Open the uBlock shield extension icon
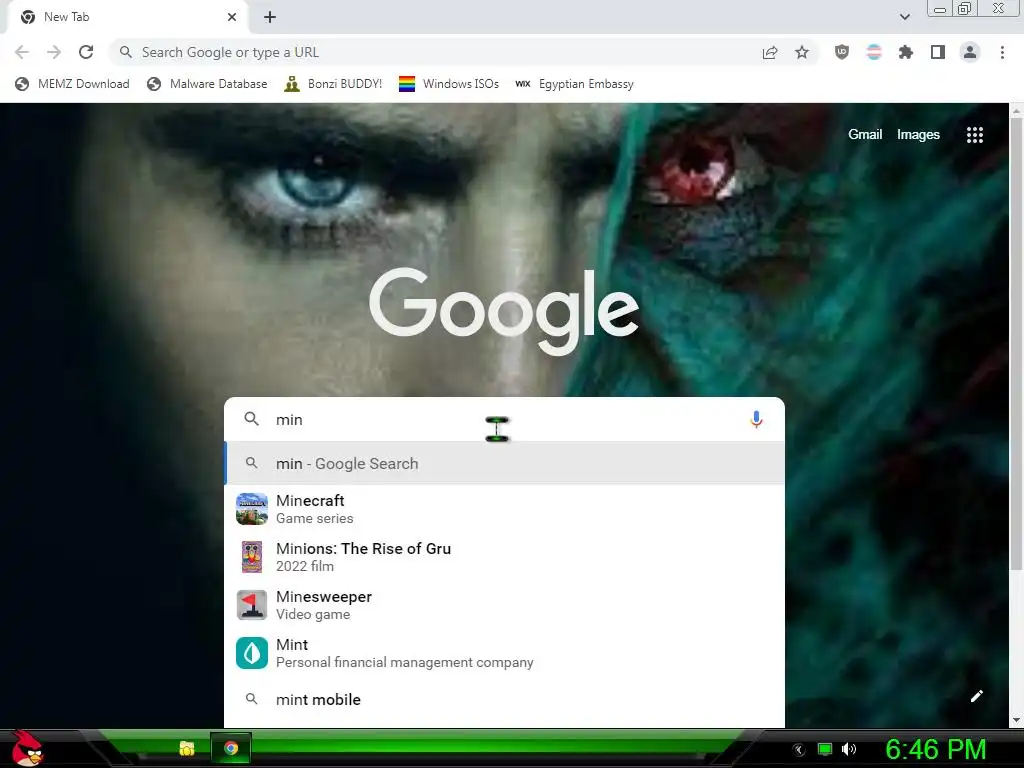1024x768 pixels. pos(842,52)
